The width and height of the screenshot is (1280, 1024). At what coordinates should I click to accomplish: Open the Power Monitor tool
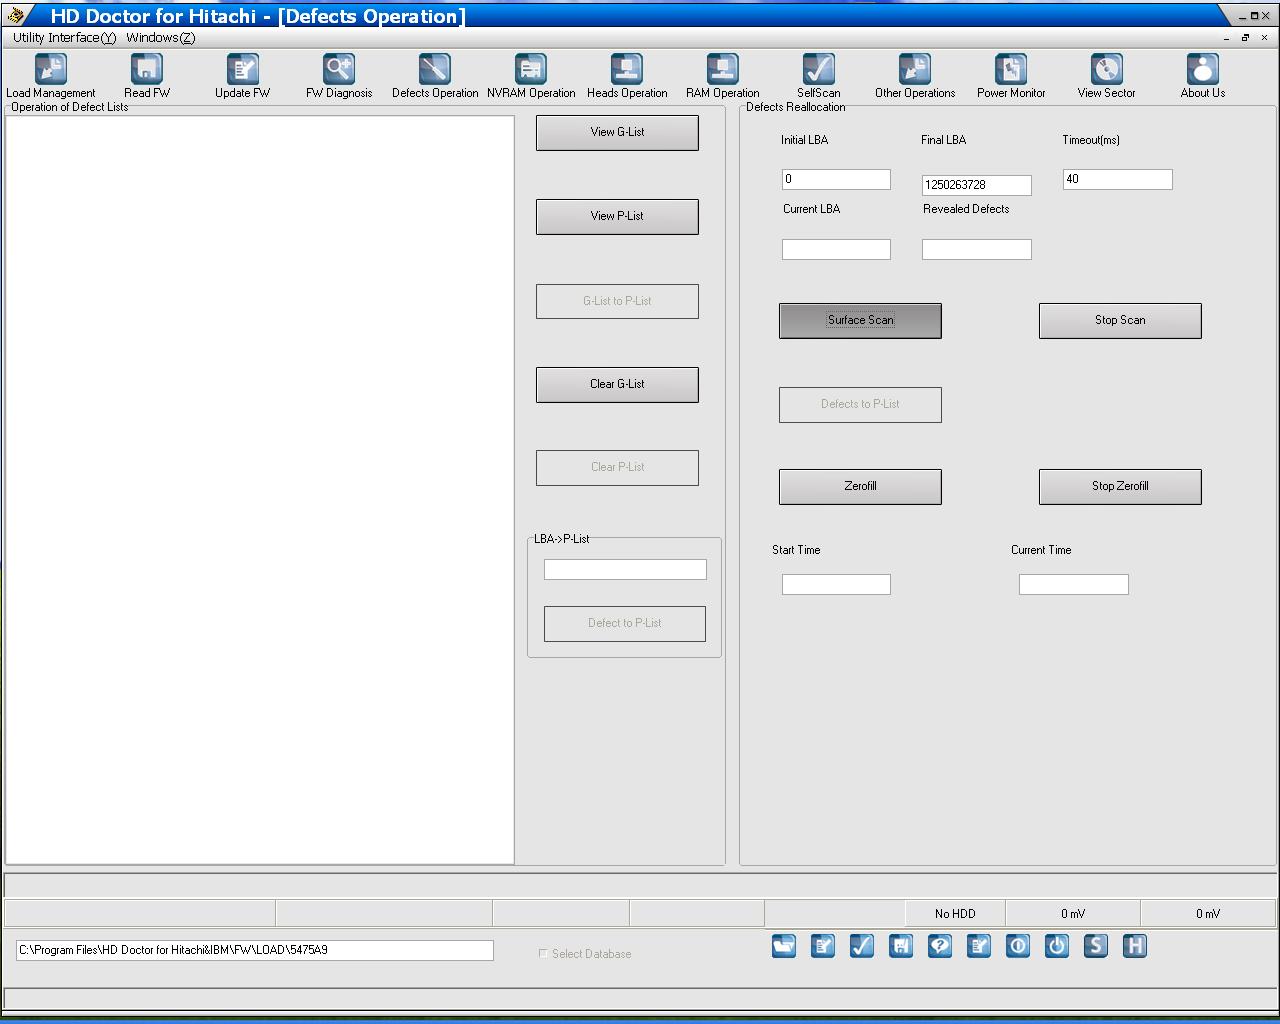(x=1011, y=76)
